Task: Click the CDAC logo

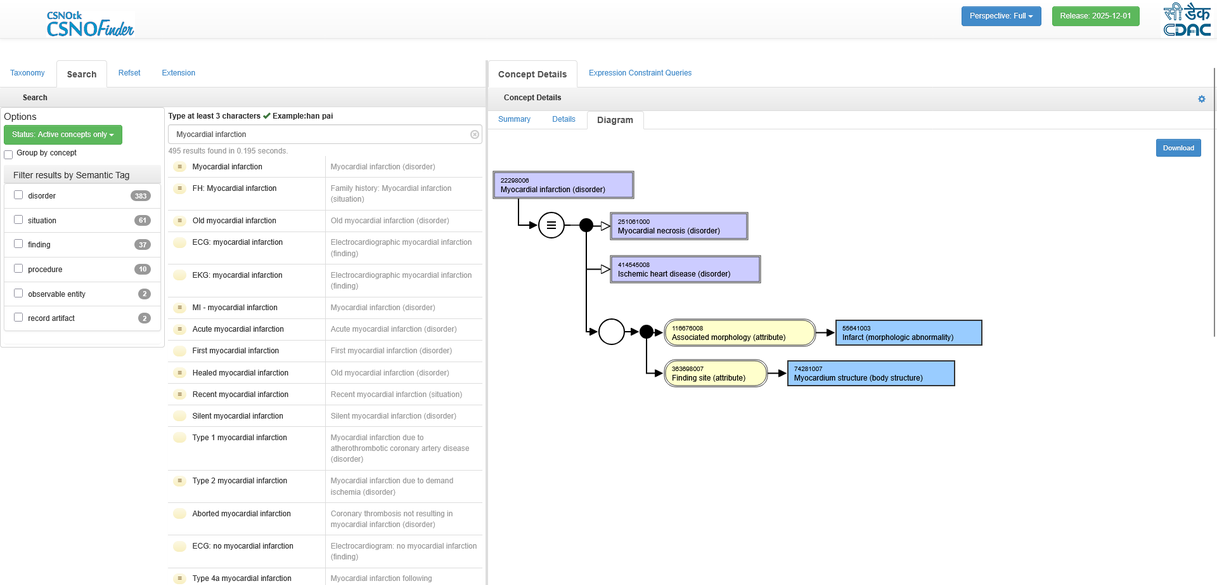Action: (x=1186, y=20)
